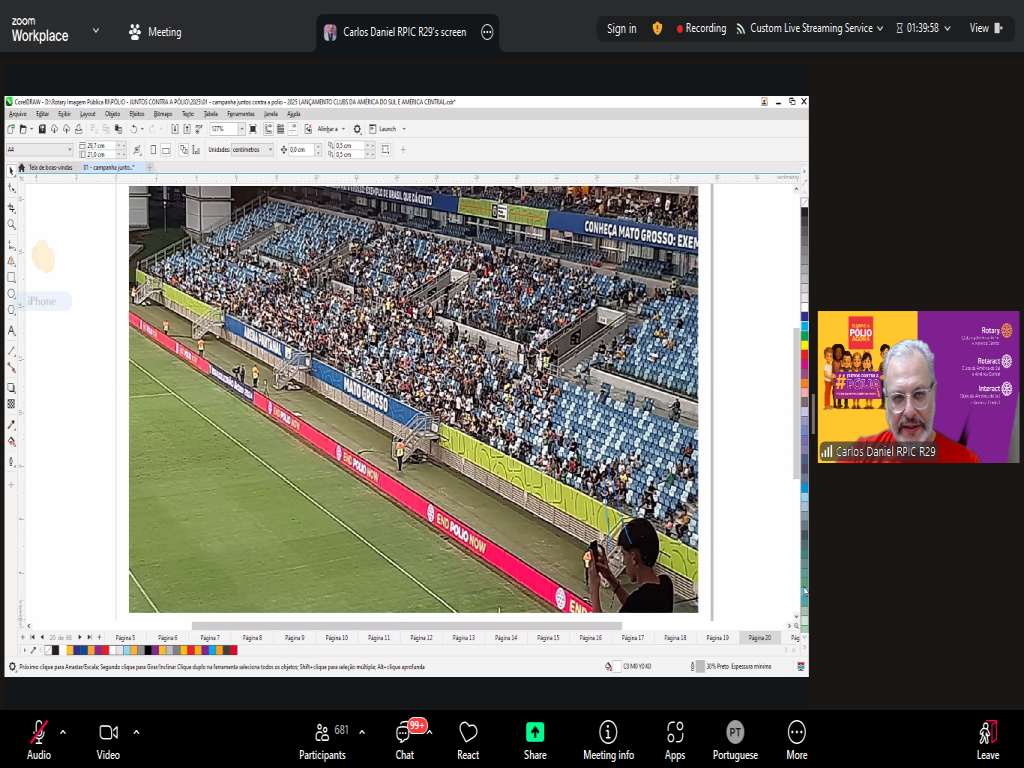1024x768 pixels.
Task: Open the Chat panel
Action: (404, 738)
